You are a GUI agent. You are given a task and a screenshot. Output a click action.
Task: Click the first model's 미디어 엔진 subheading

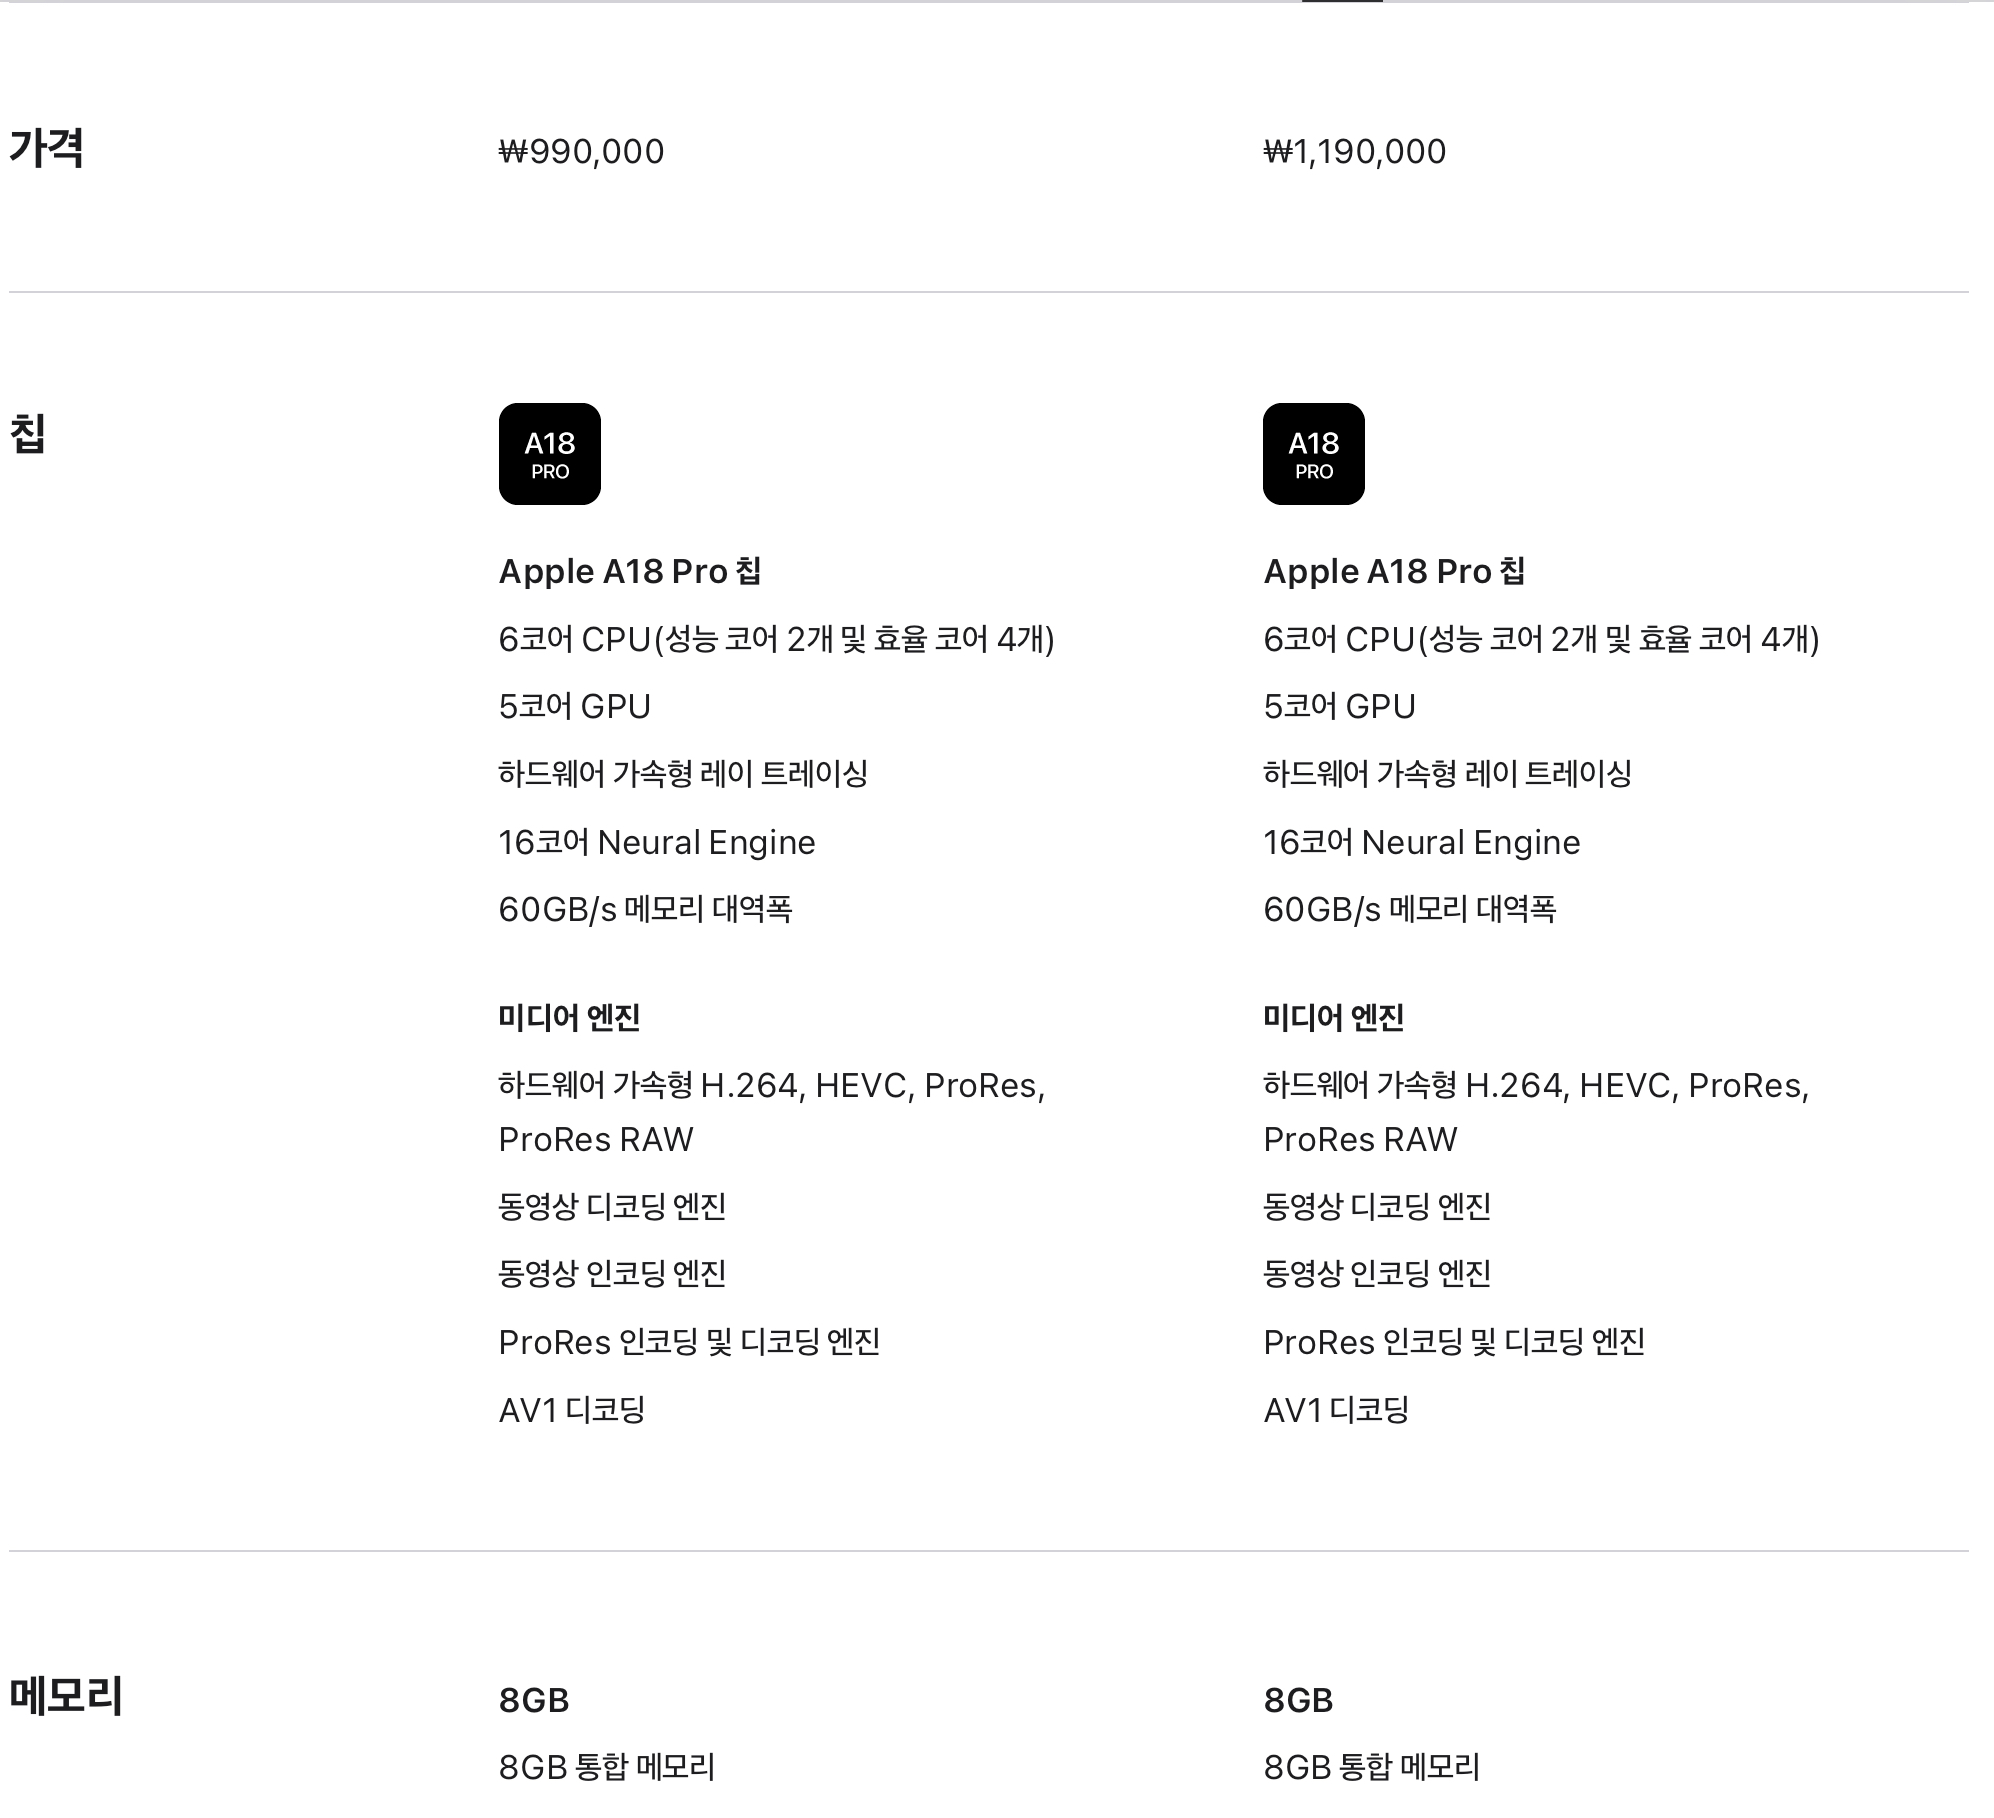(569, 1018)
